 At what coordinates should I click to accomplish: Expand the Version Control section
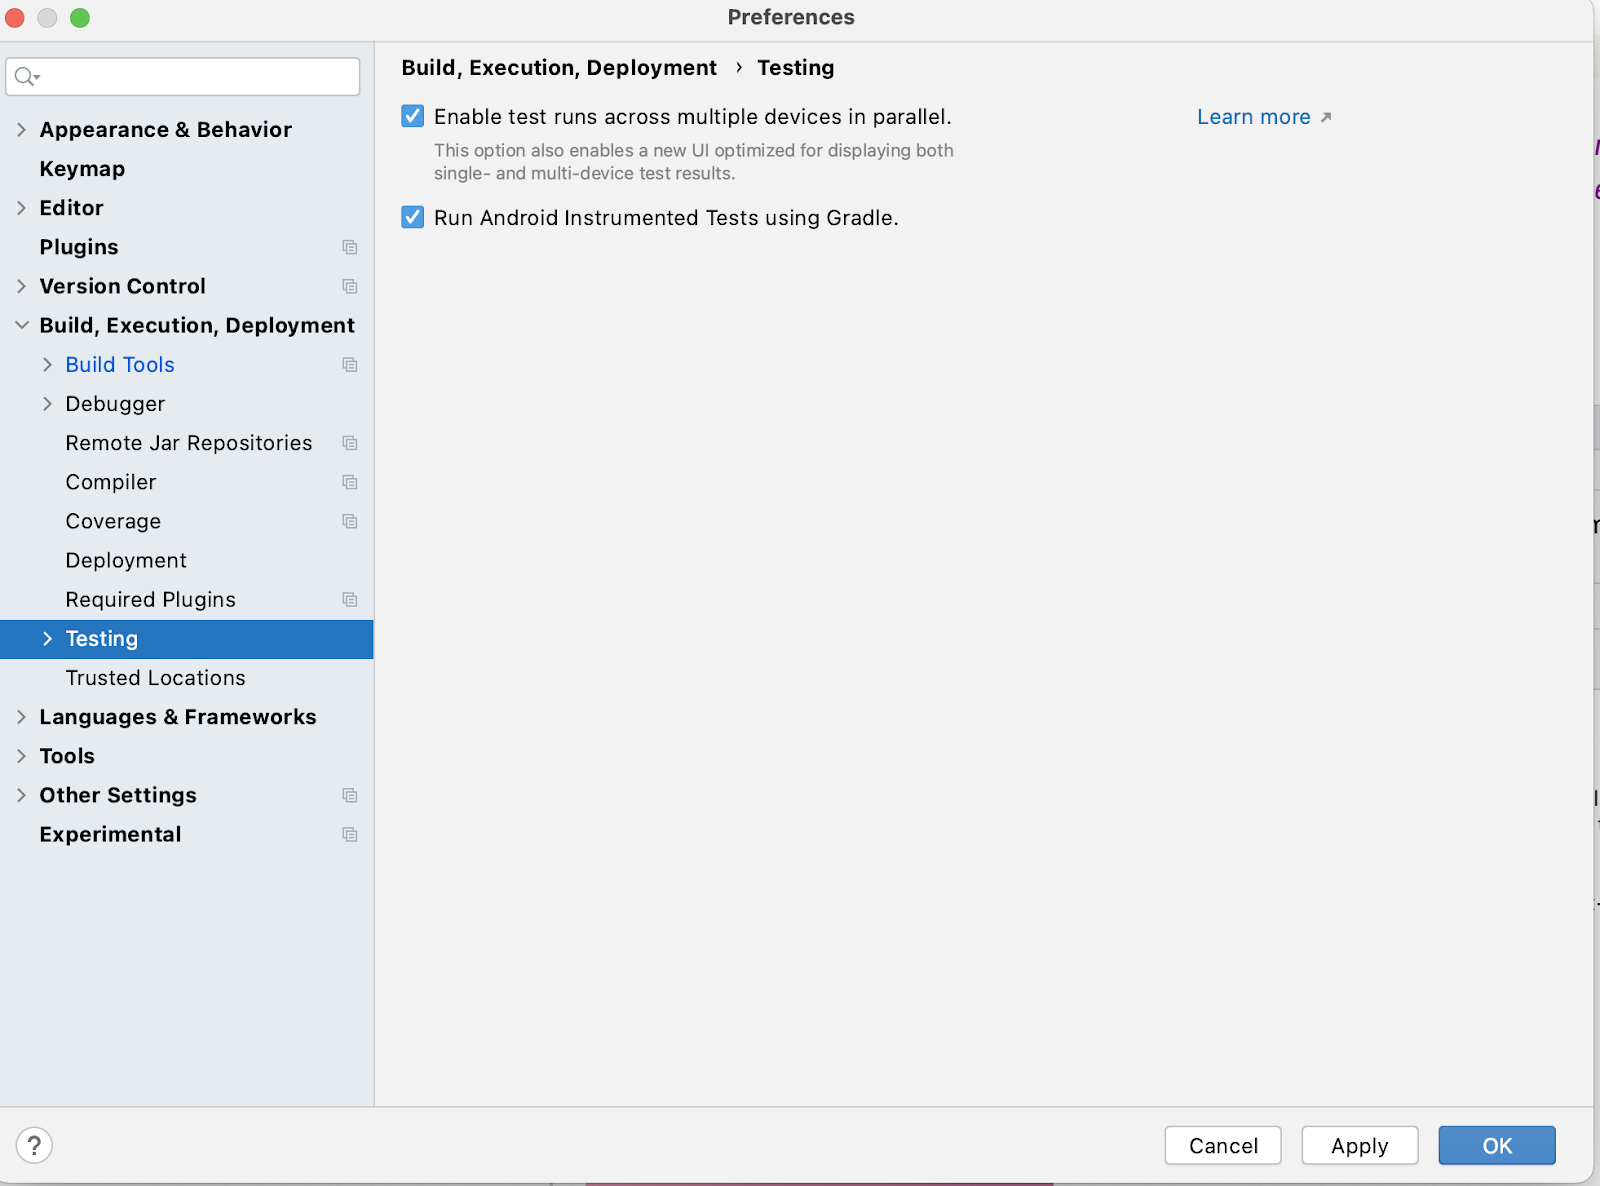point(22,286)
